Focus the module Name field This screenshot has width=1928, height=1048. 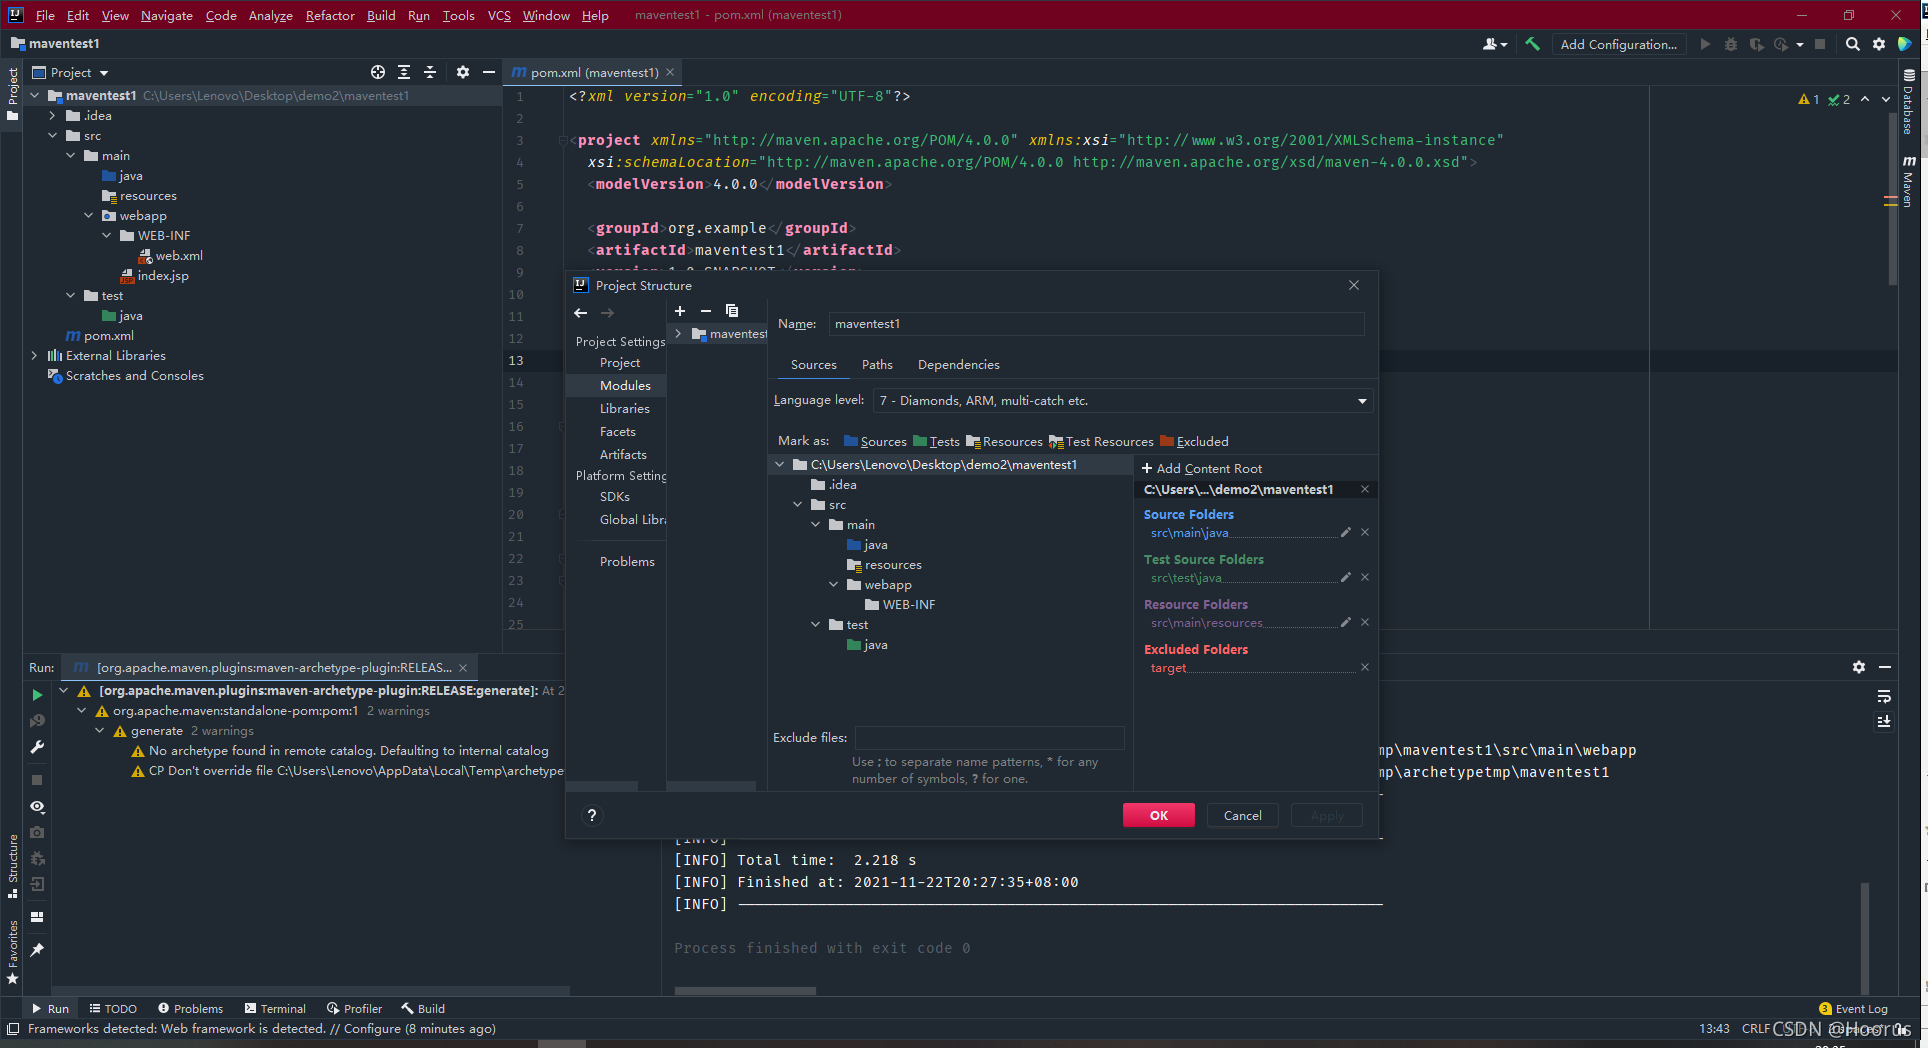click(x=1096, y=324)
